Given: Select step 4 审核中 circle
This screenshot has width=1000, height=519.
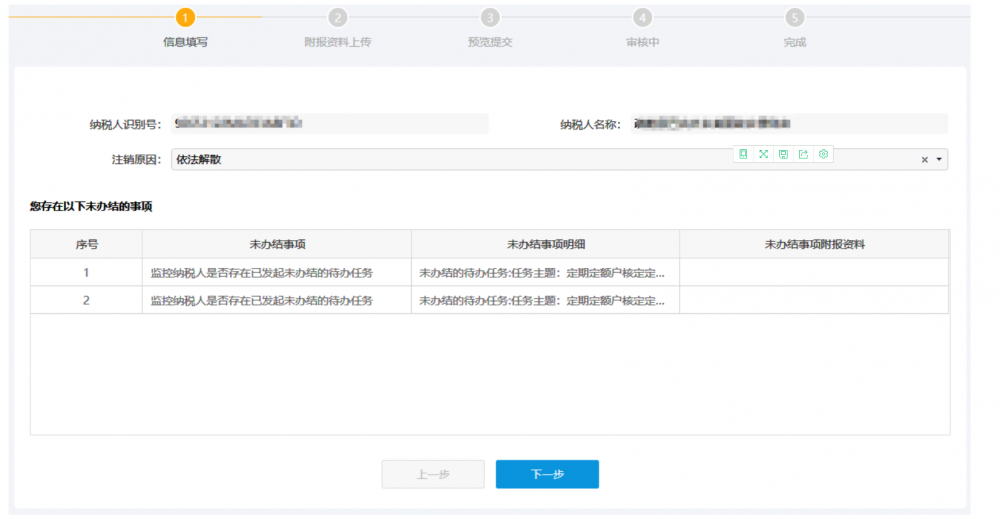Looking at the screenshot, I should tap(642, 18).
